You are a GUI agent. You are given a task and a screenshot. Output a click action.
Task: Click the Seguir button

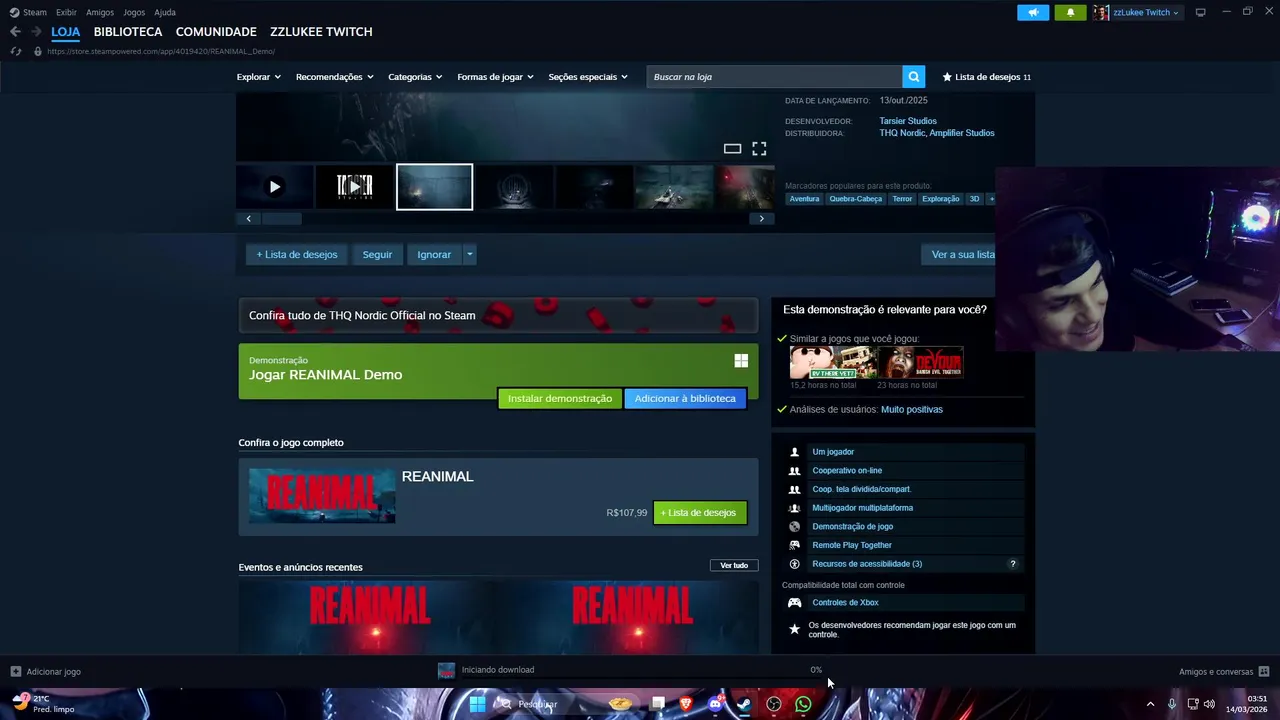point(377,254)
